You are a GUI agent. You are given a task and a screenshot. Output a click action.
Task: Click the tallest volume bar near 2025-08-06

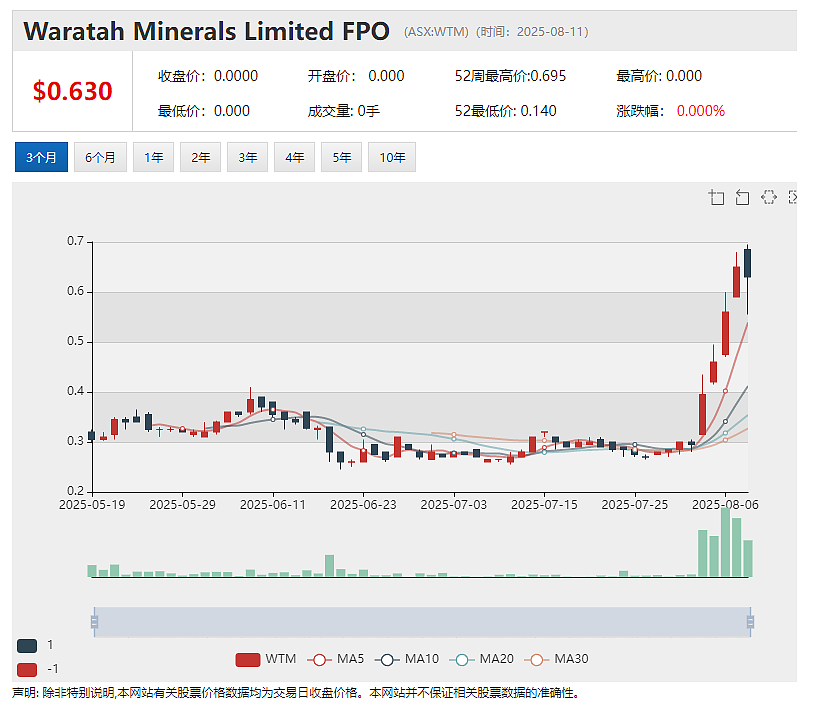(x=725, y=542)
